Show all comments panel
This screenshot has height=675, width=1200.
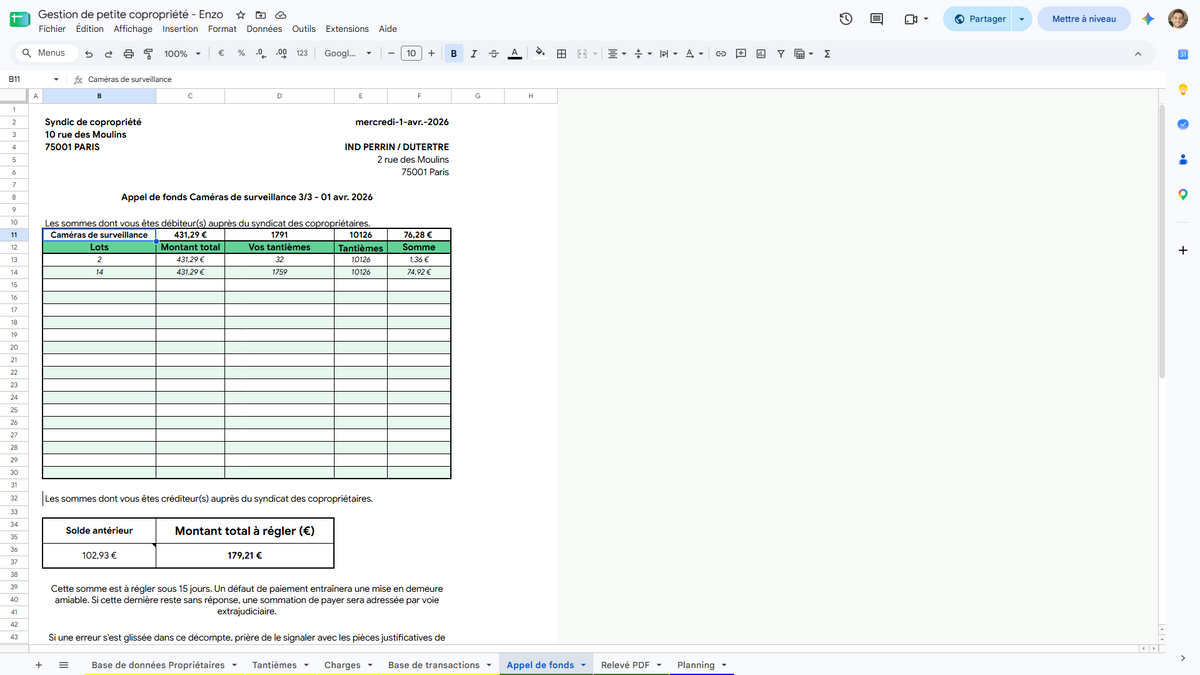pyautogui.click(x=877, y=19)
